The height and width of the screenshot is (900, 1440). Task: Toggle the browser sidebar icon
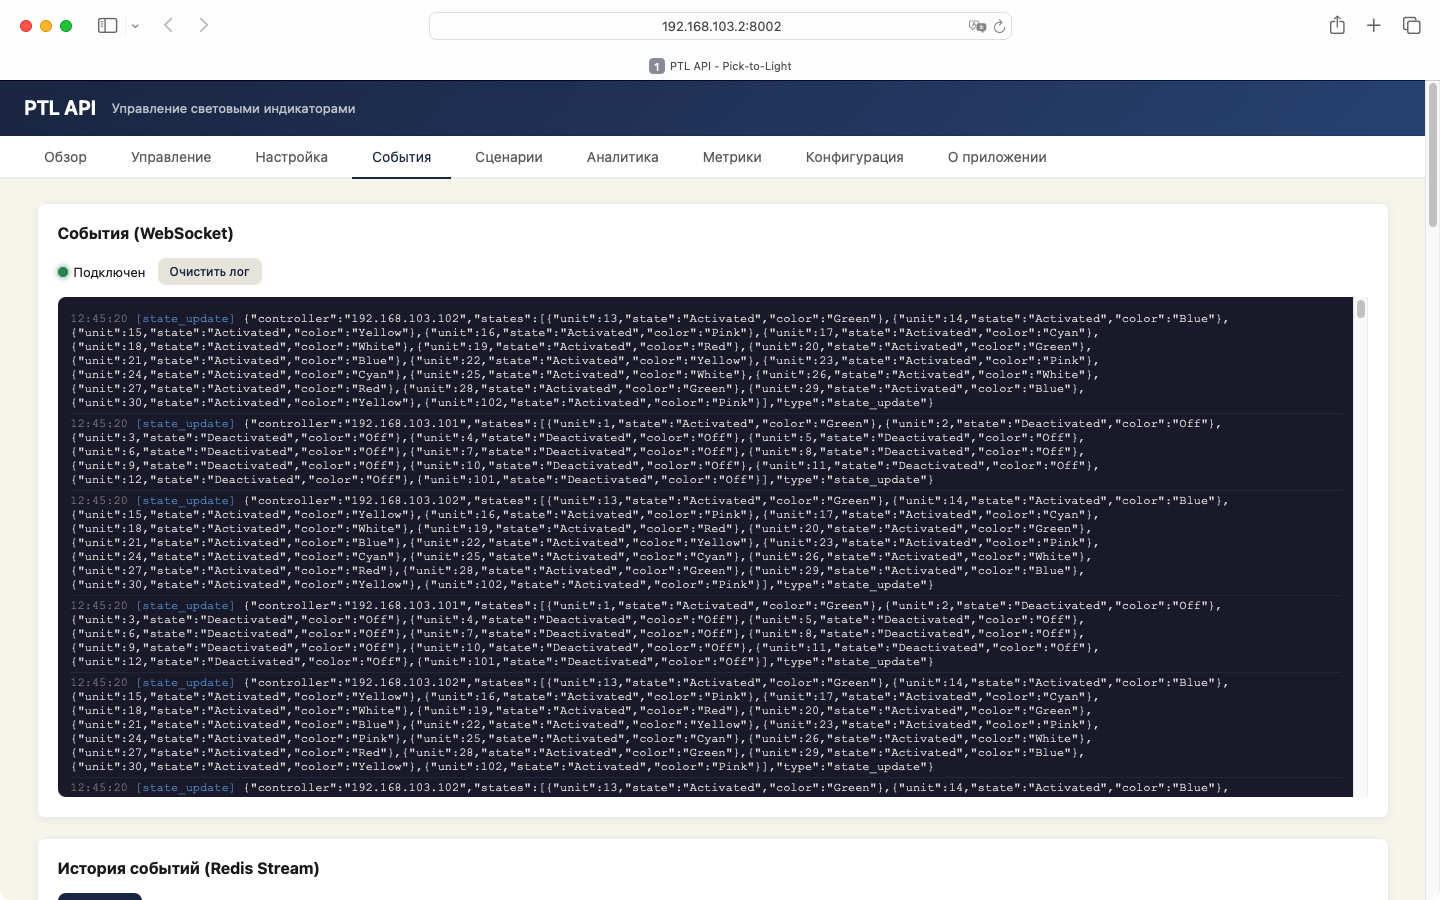(x=107, y=25)
